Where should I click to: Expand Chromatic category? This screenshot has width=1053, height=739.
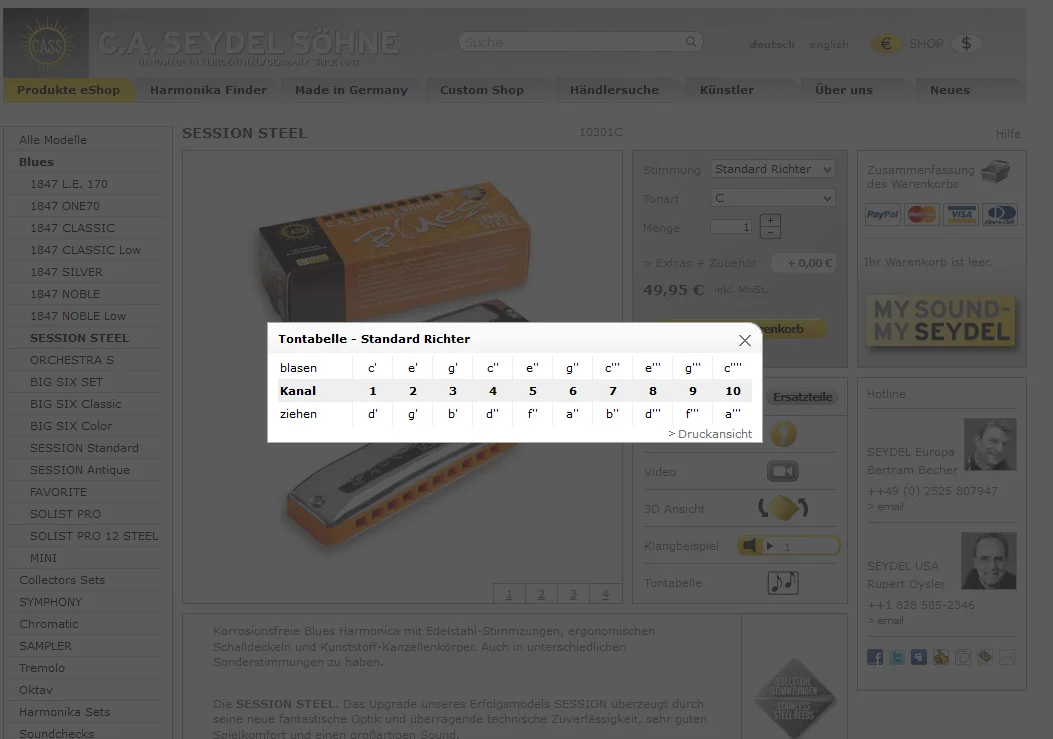pos(48,624)
